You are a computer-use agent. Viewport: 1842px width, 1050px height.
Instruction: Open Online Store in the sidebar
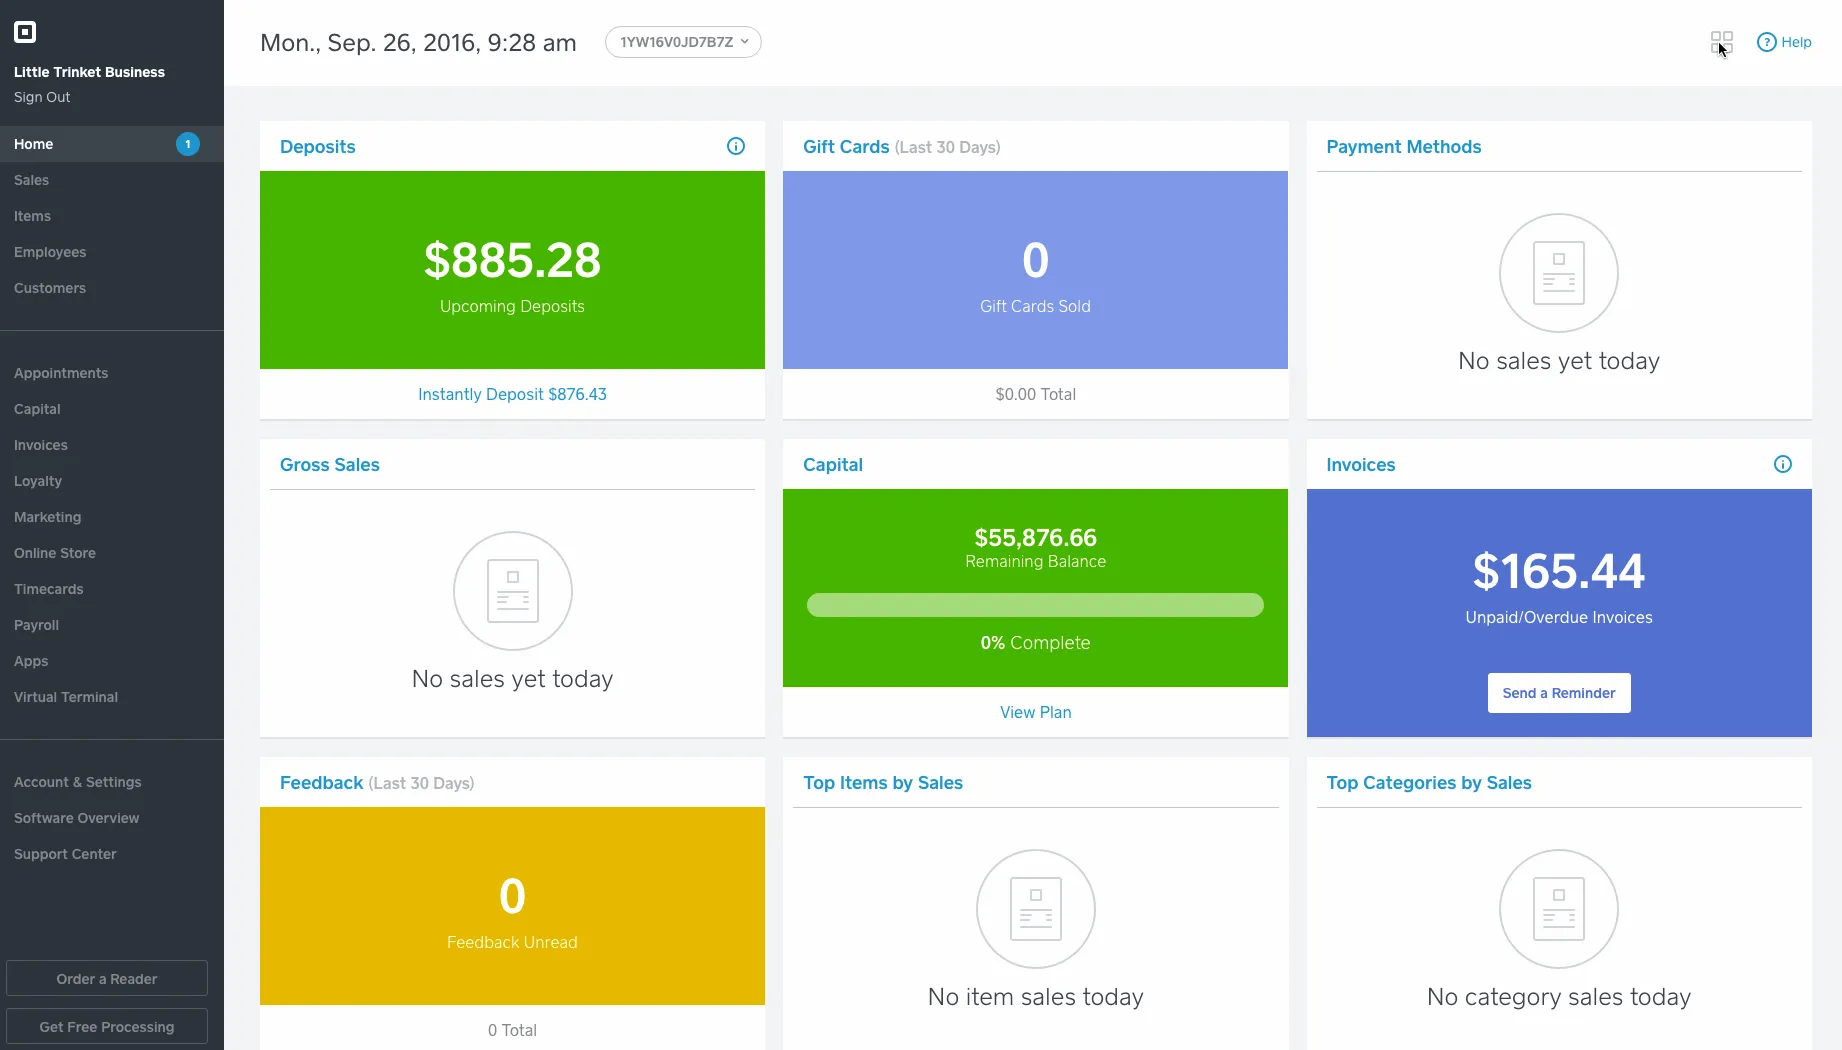point(112,553)
